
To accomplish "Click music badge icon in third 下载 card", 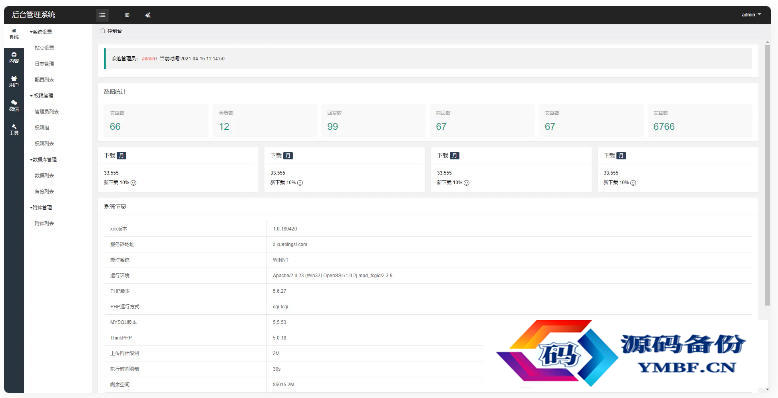I will pyautogui.click(x=454, y=155).
